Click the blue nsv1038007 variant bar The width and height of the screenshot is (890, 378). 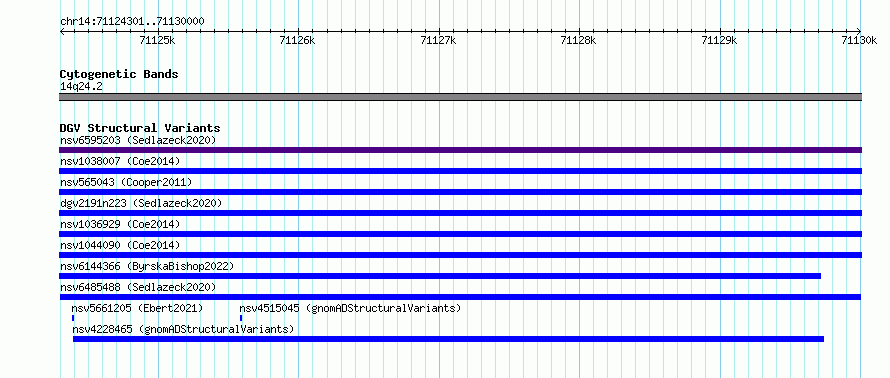(460, 171)
